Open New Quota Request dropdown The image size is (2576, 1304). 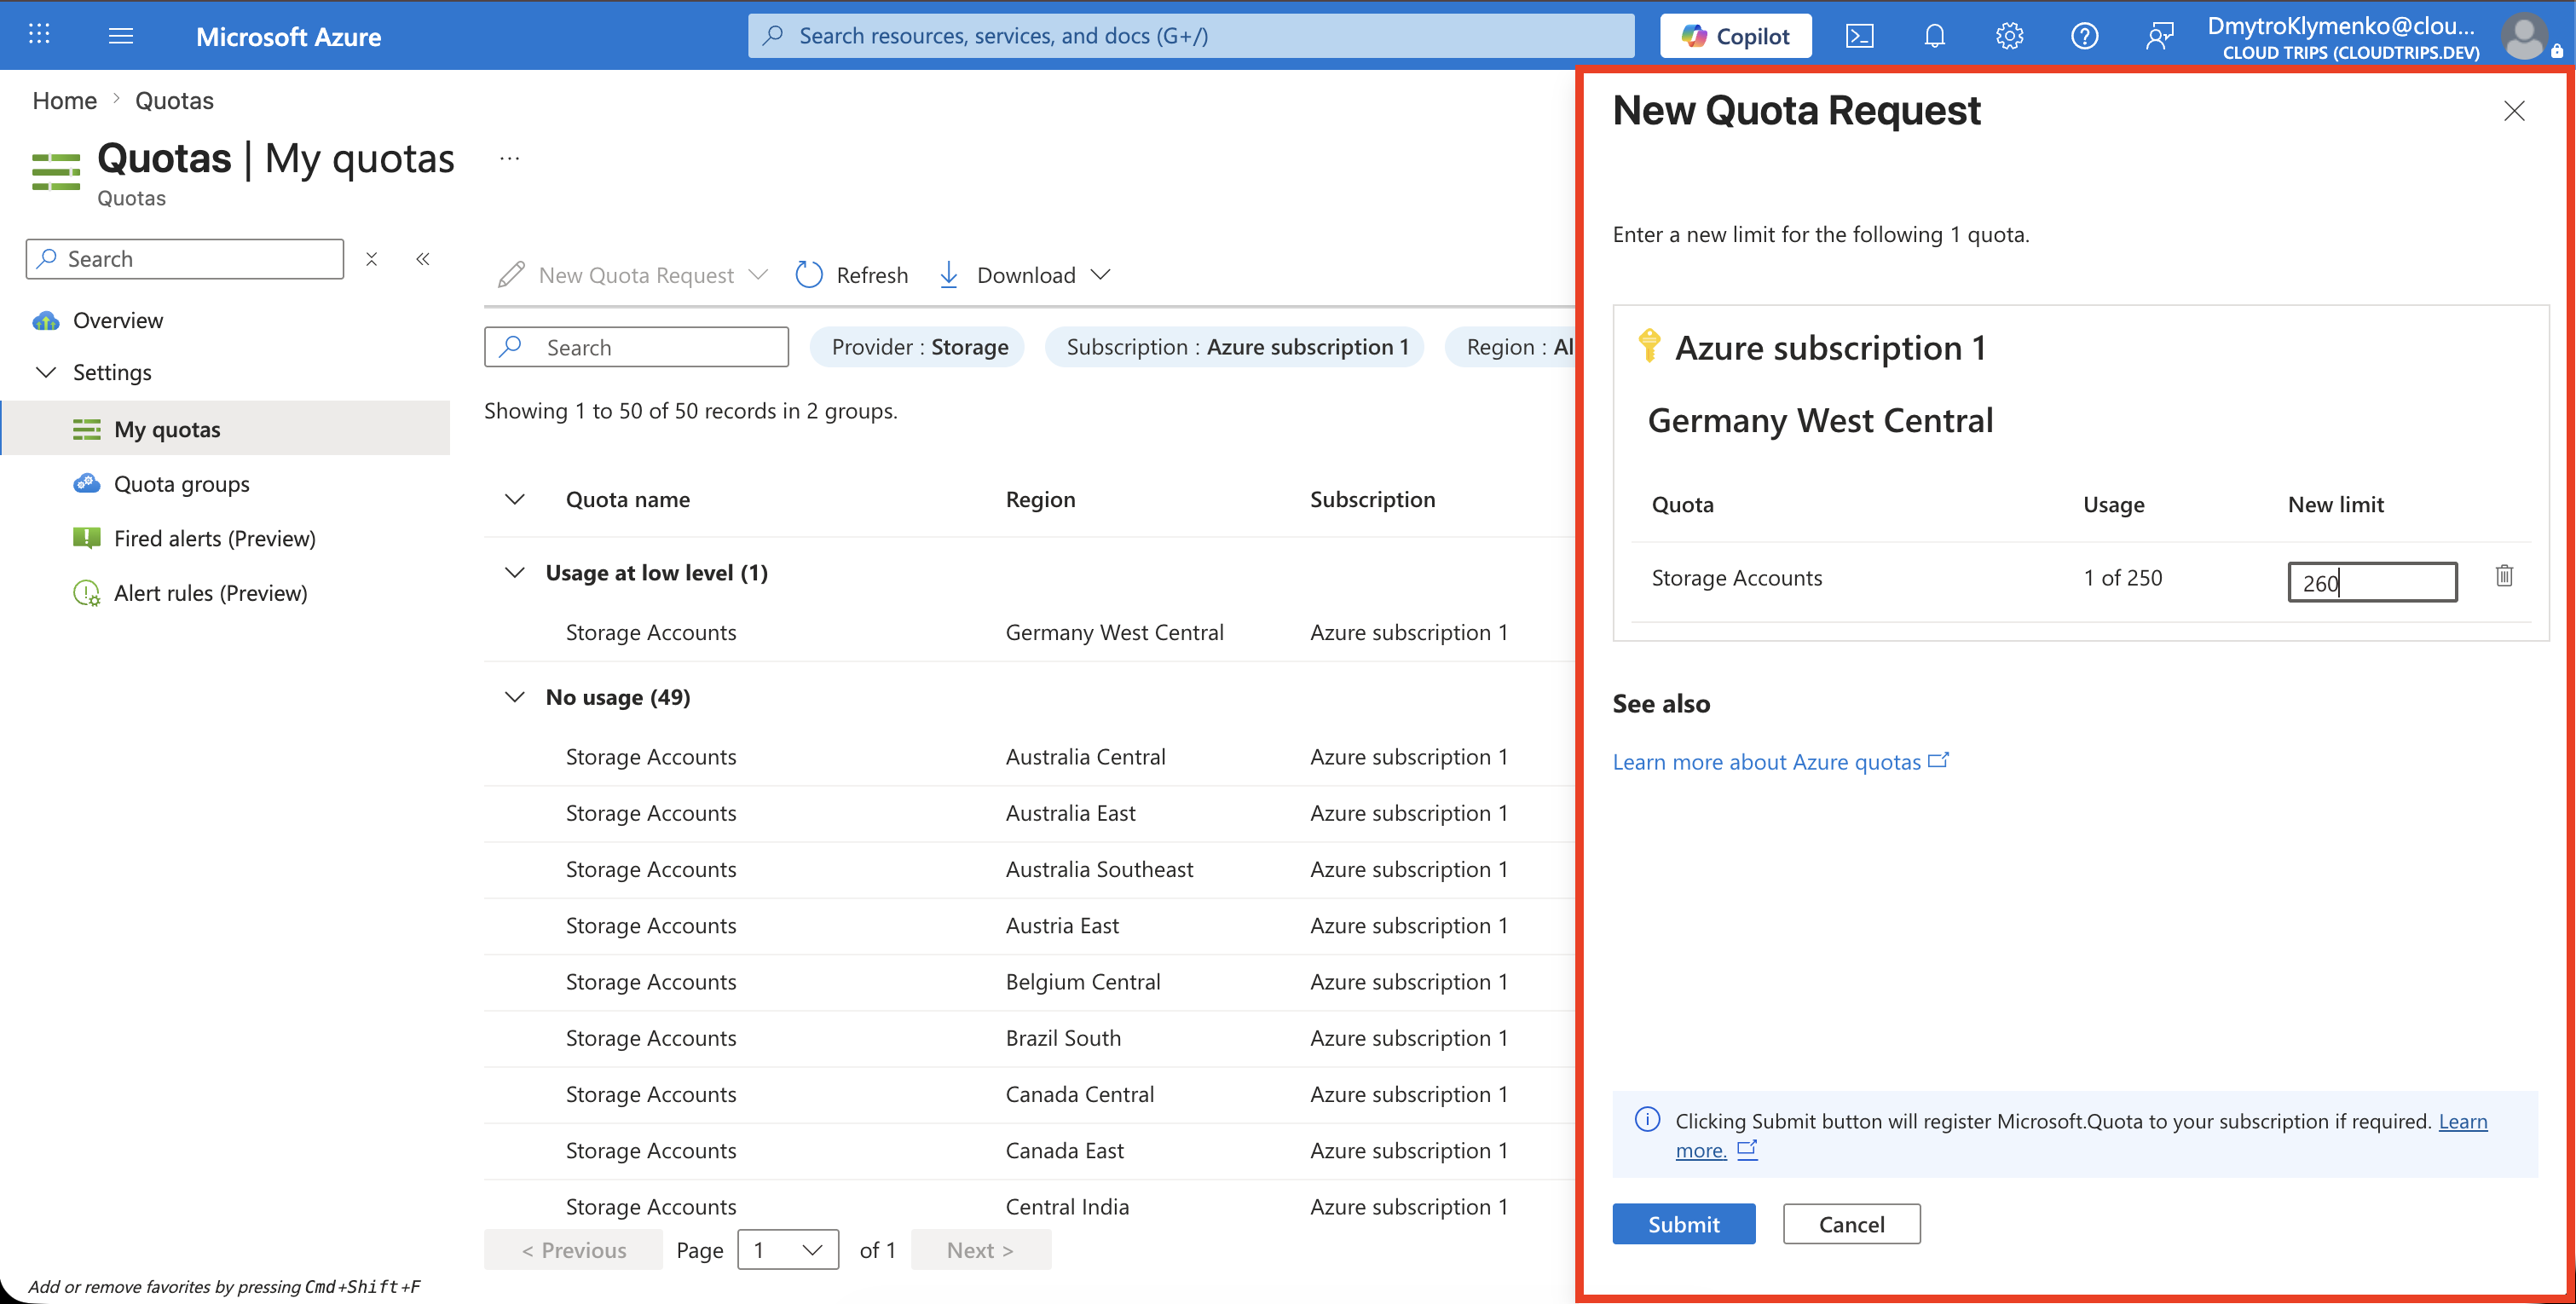click(633, 275)
